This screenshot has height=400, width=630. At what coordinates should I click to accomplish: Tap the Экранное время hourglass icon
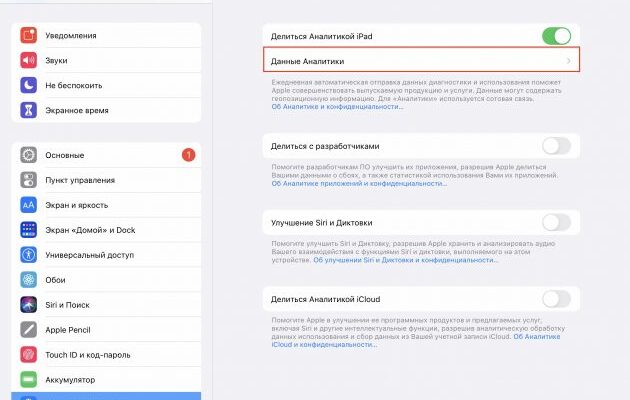click(x=28, y=110)
